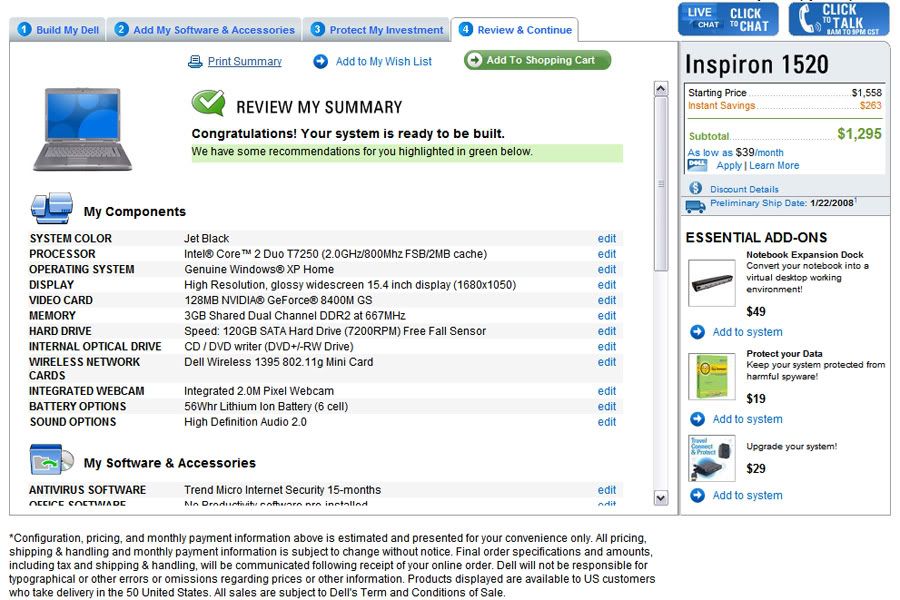Click the step 3 circle on Protect My Investment tab
The width and height of the screenshot is (900, 600).
click(317, 29)
